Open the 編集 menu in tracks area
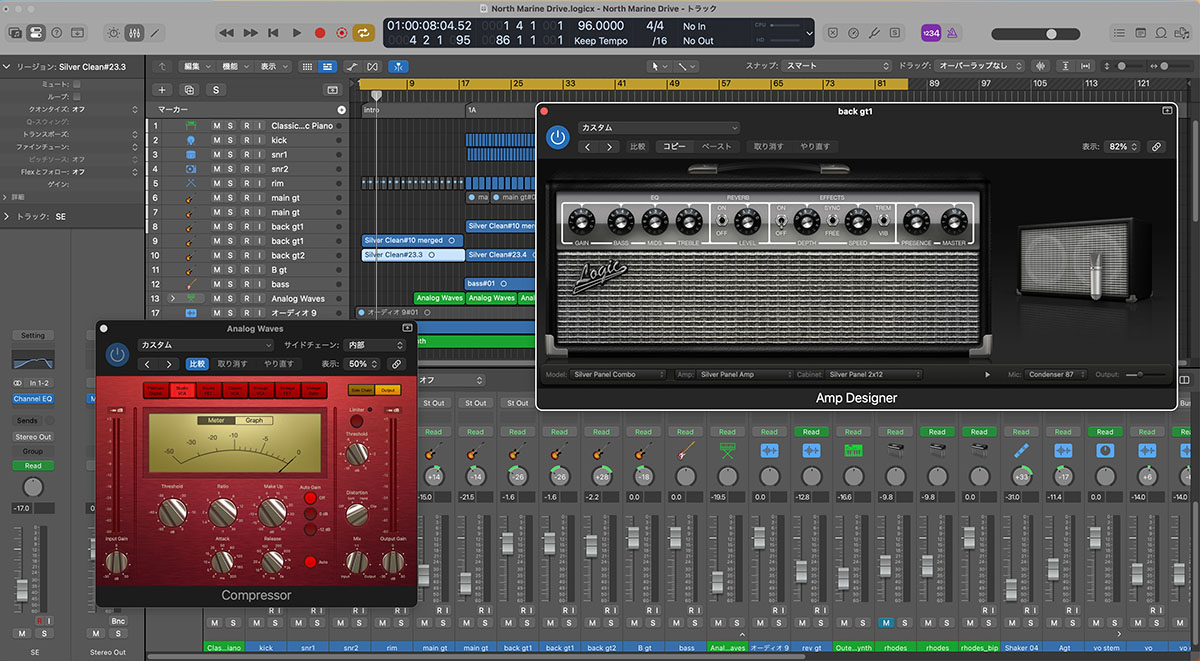The width and height of the screenshot is (1200, 661). (194, 66)
